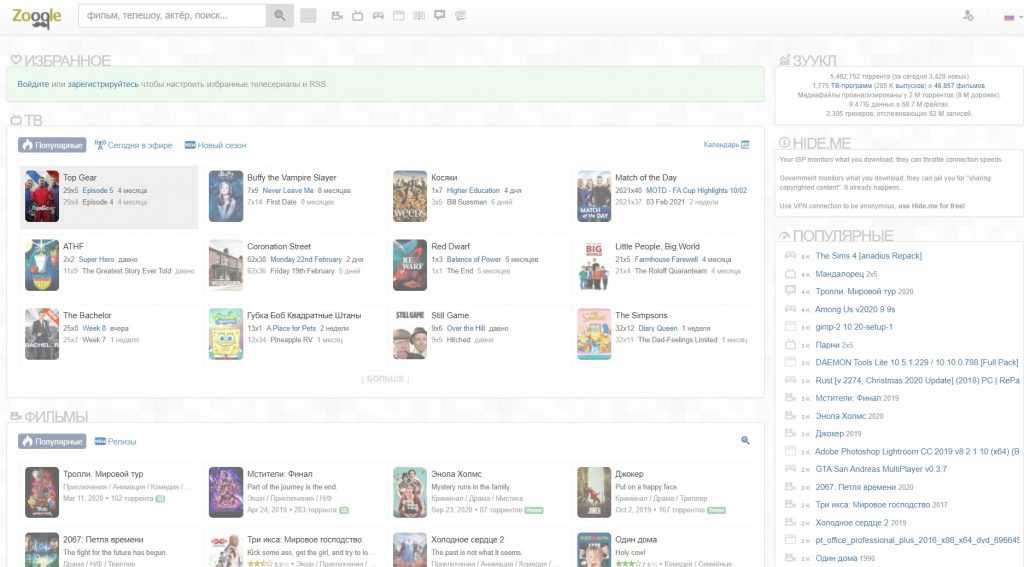This screenshot has width=1024, height=567.
Task: Open the games controller icon in top bar
Action: click(x=378, y=16)
